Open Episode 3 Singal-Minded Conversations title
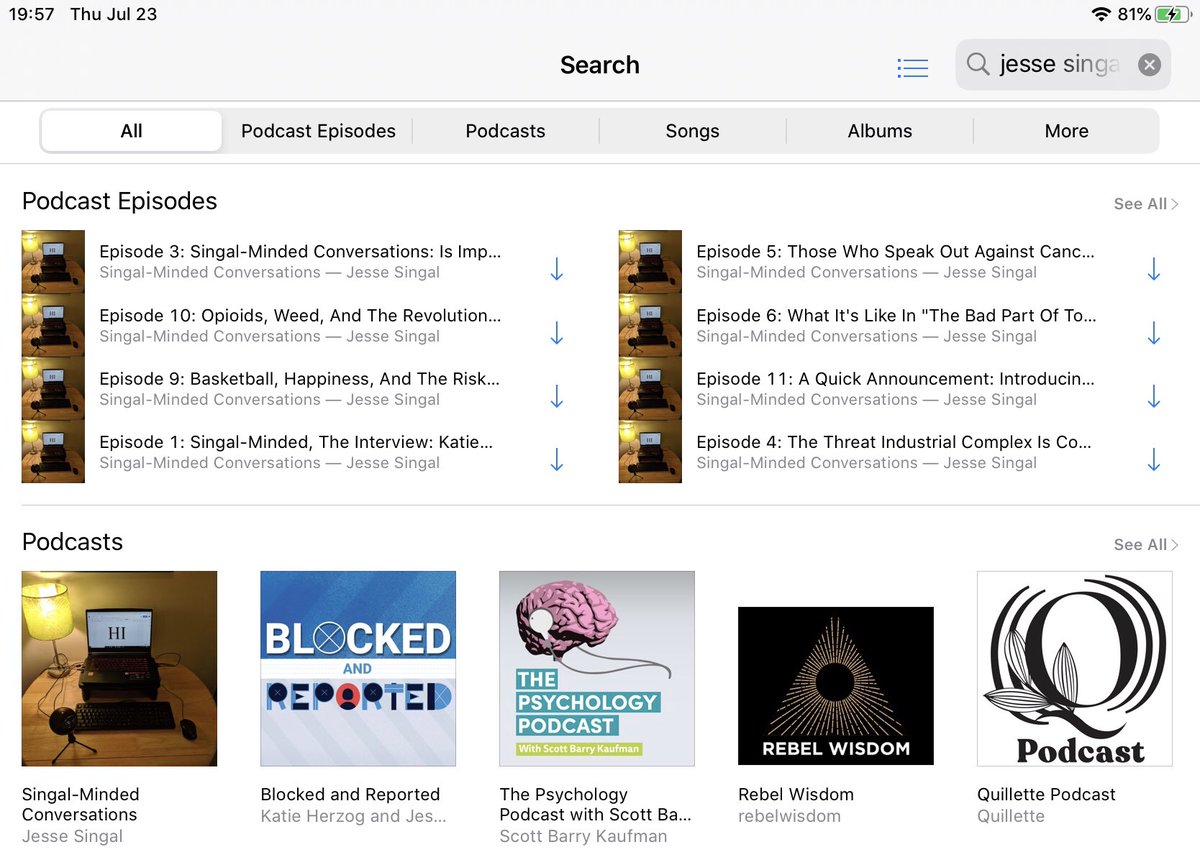Screen dimensions: 1200x865 coord(300,252)
